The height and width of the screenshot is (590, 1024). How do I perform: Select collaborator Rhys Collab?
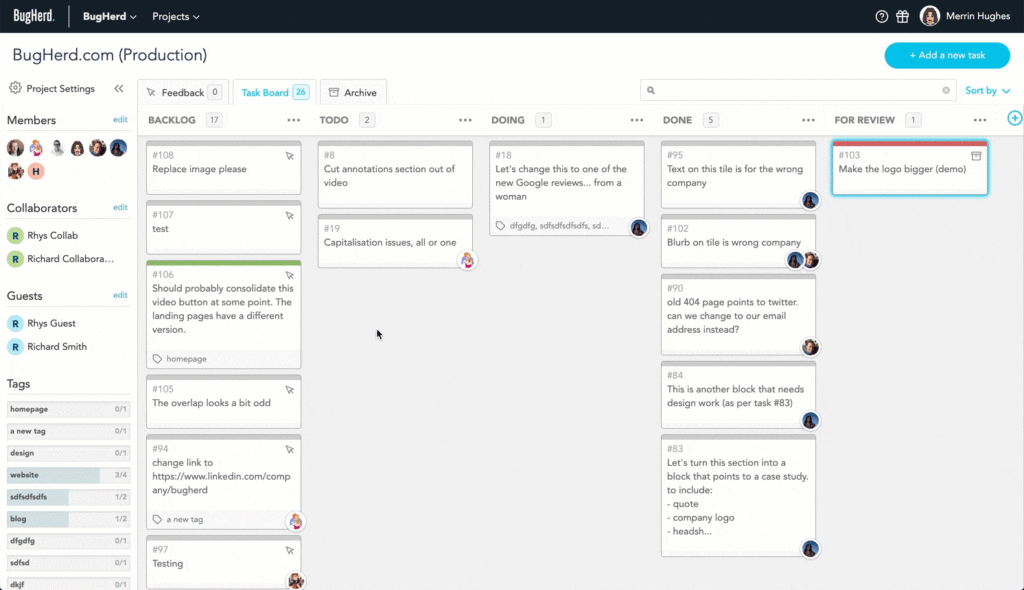[52, 235]
